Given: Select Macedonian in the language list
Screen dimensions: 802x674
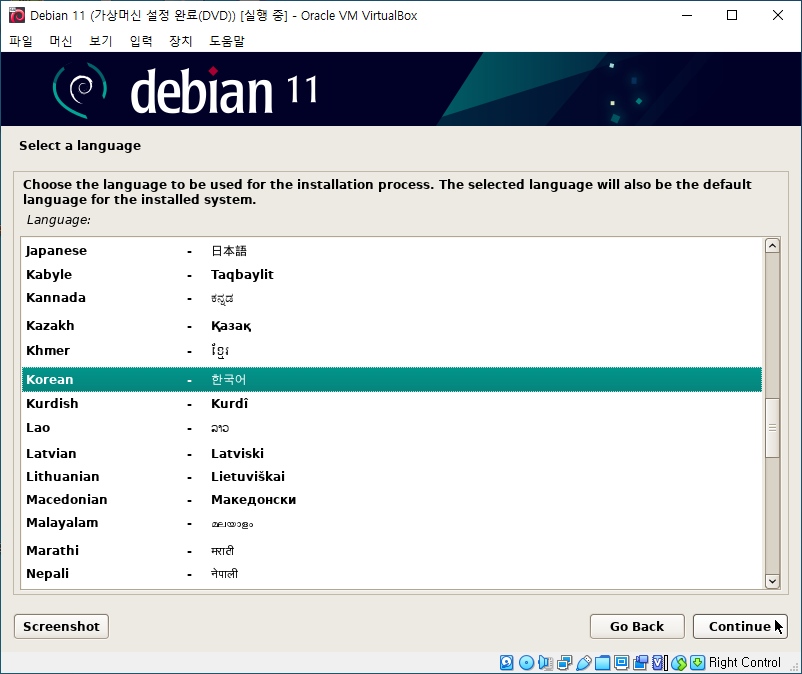Looking at the screenshot, I should pos(392,500).
